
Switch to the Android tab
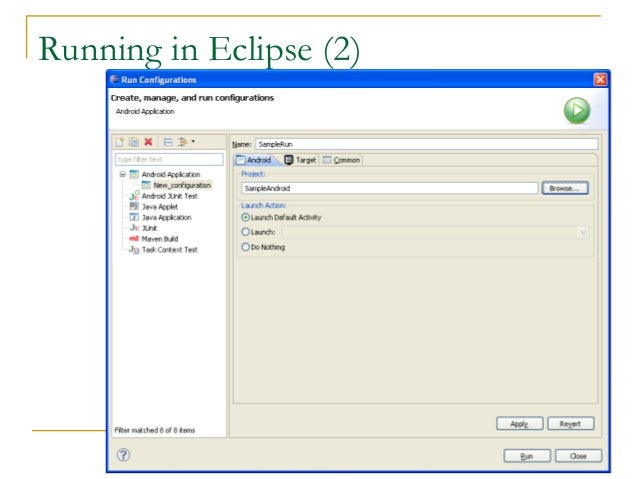click(x=254, y=160)
